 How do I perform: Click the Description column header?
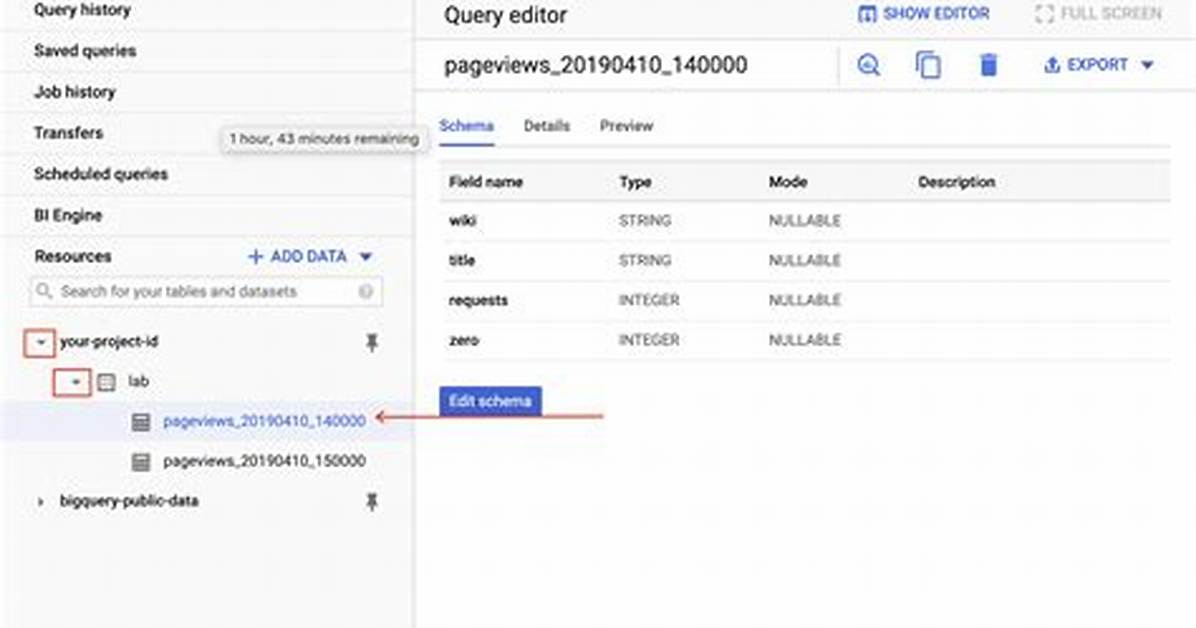point(956,182)
